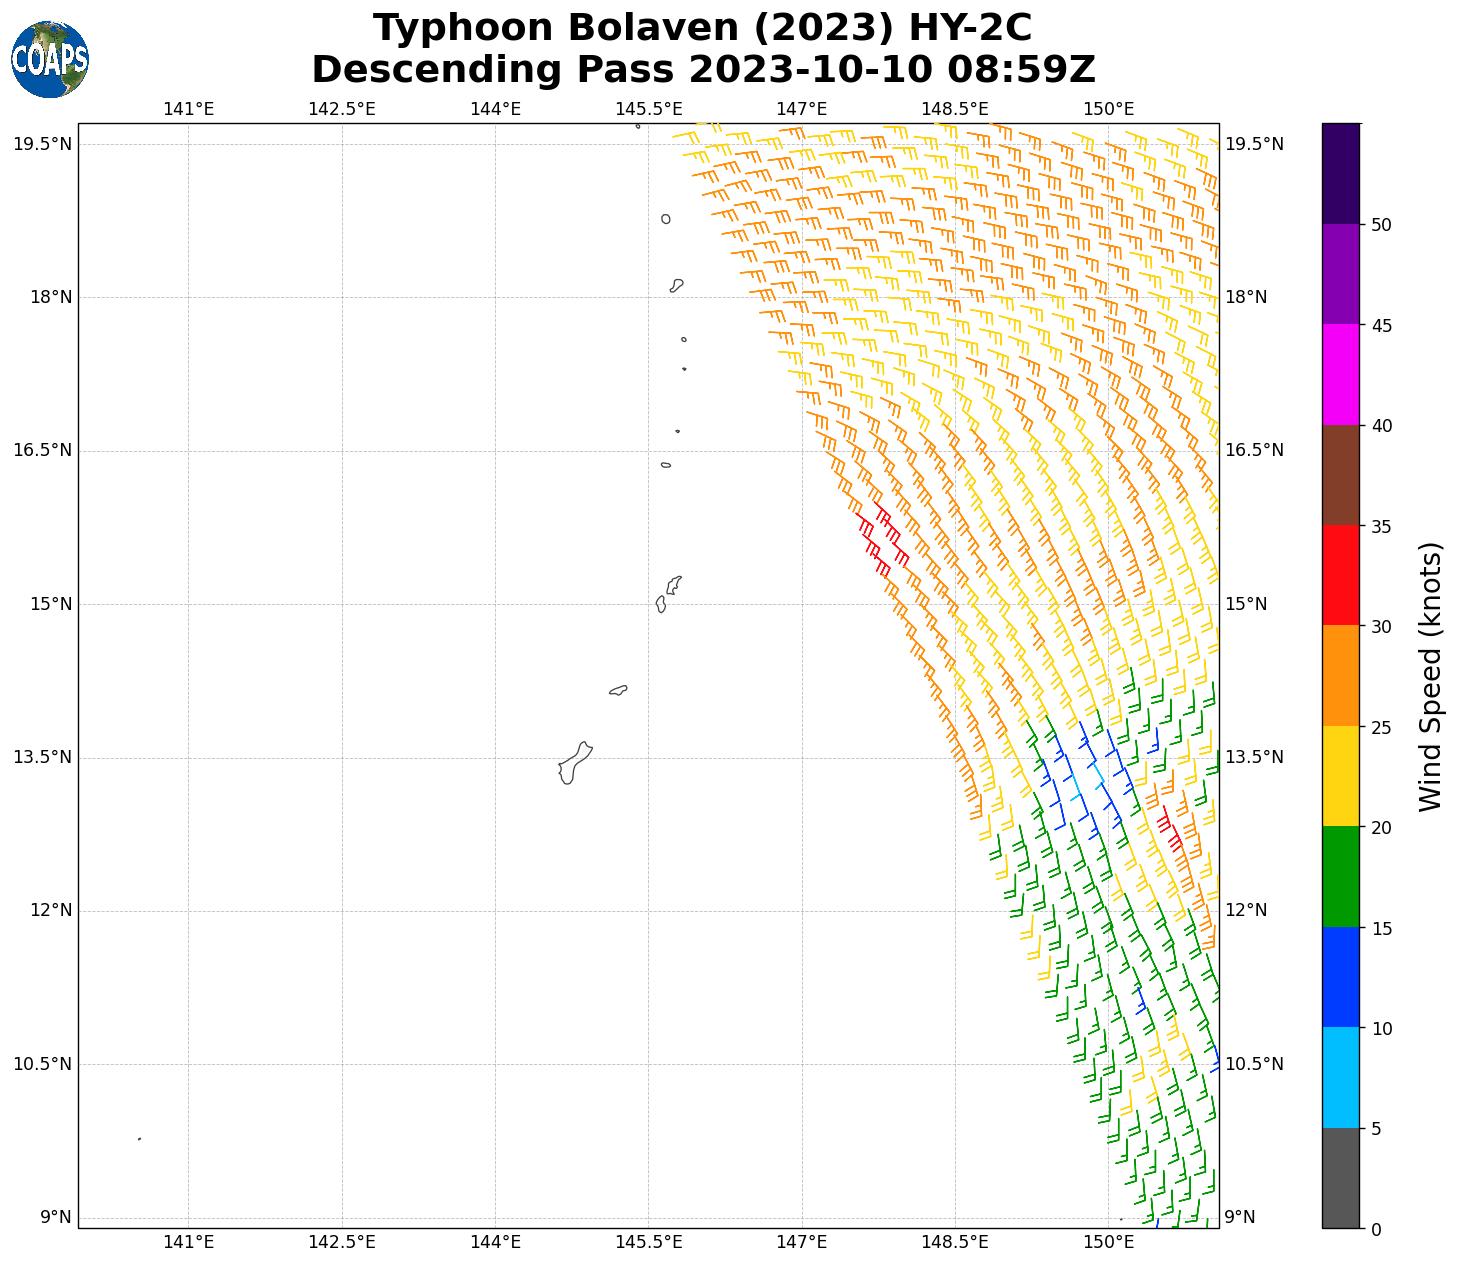Viewport: 1459px width, 1264px height.
Task: Click the top axis label 145.5°E
Action: point(648,109)
